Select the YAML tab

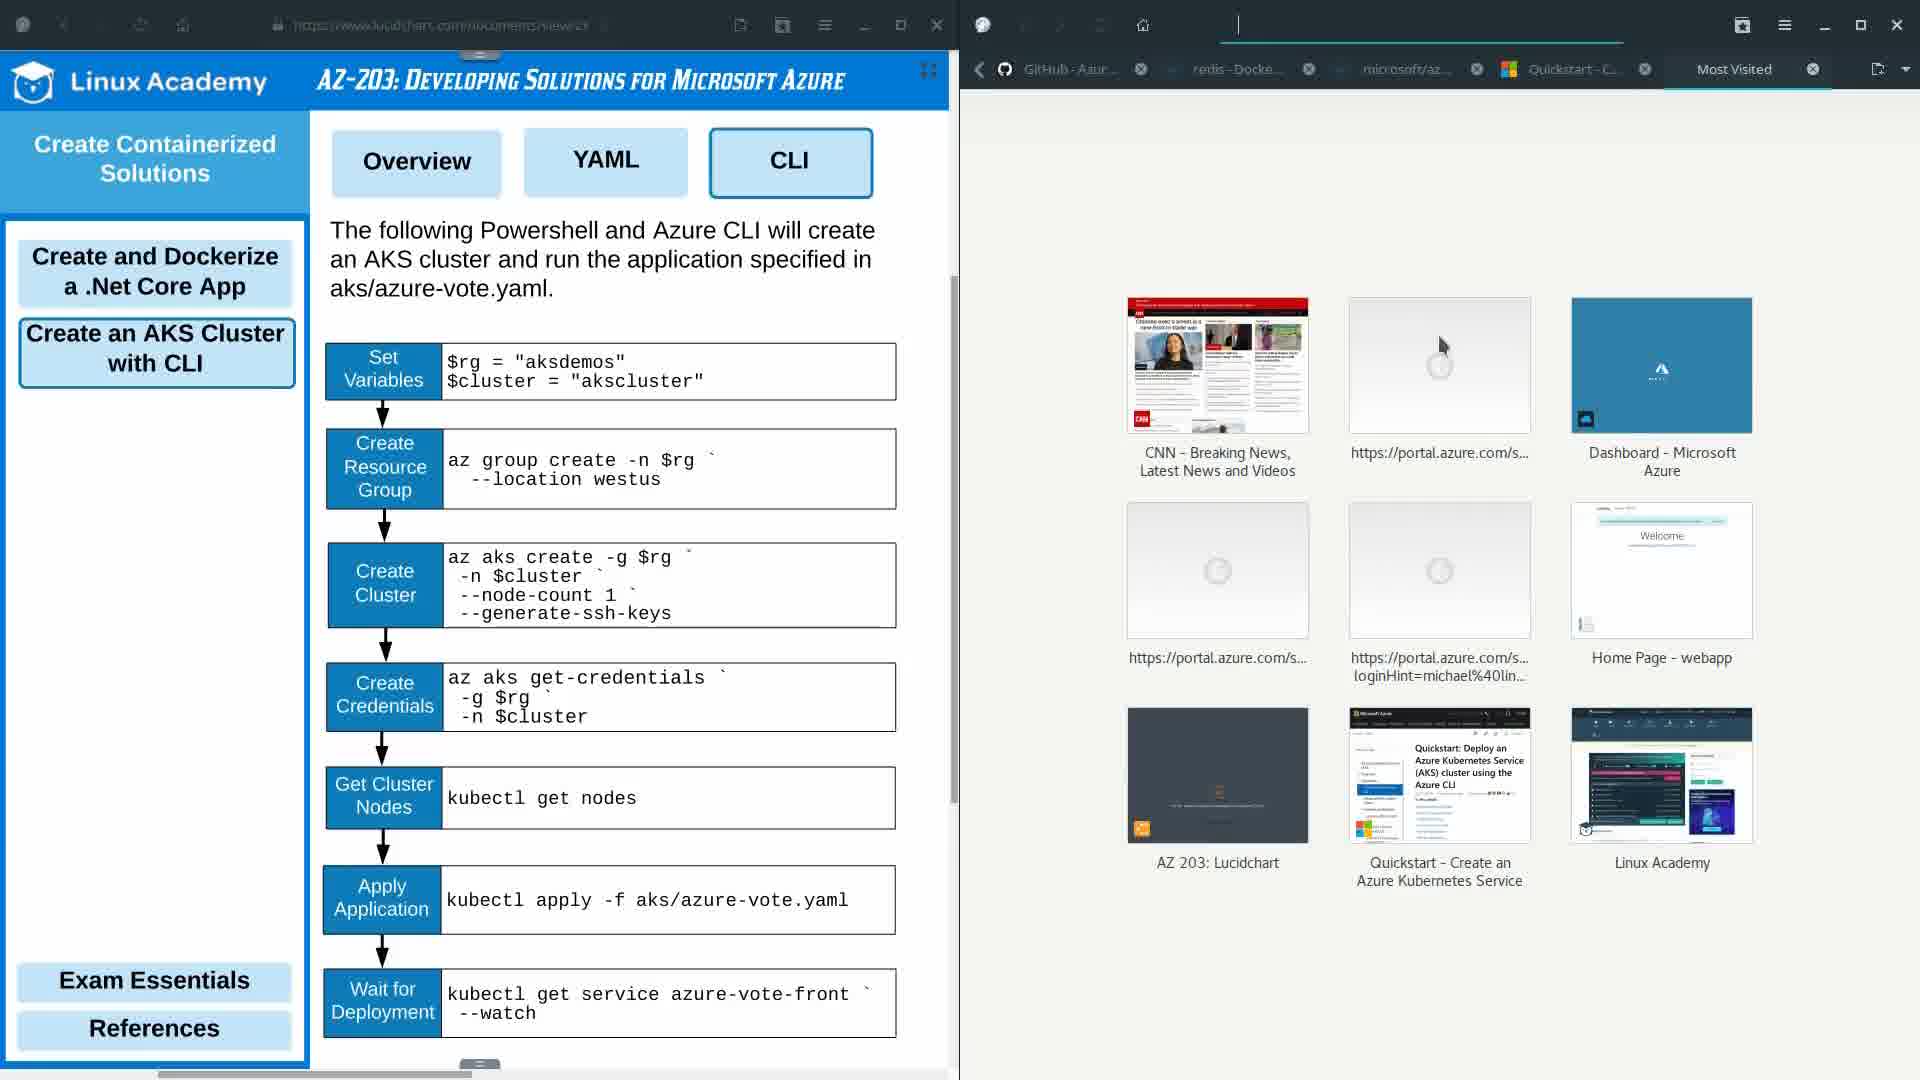606,161
